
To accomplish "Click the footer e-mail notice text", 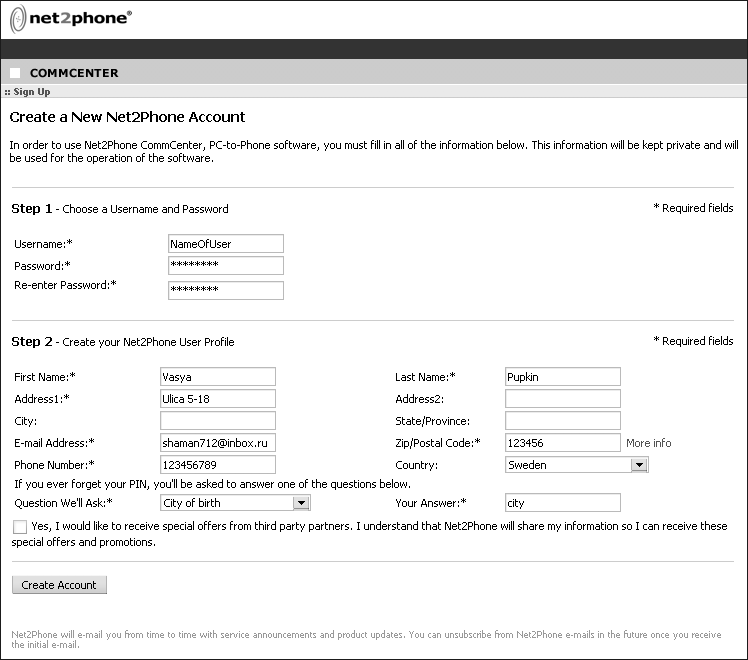I will pos(366,640).
